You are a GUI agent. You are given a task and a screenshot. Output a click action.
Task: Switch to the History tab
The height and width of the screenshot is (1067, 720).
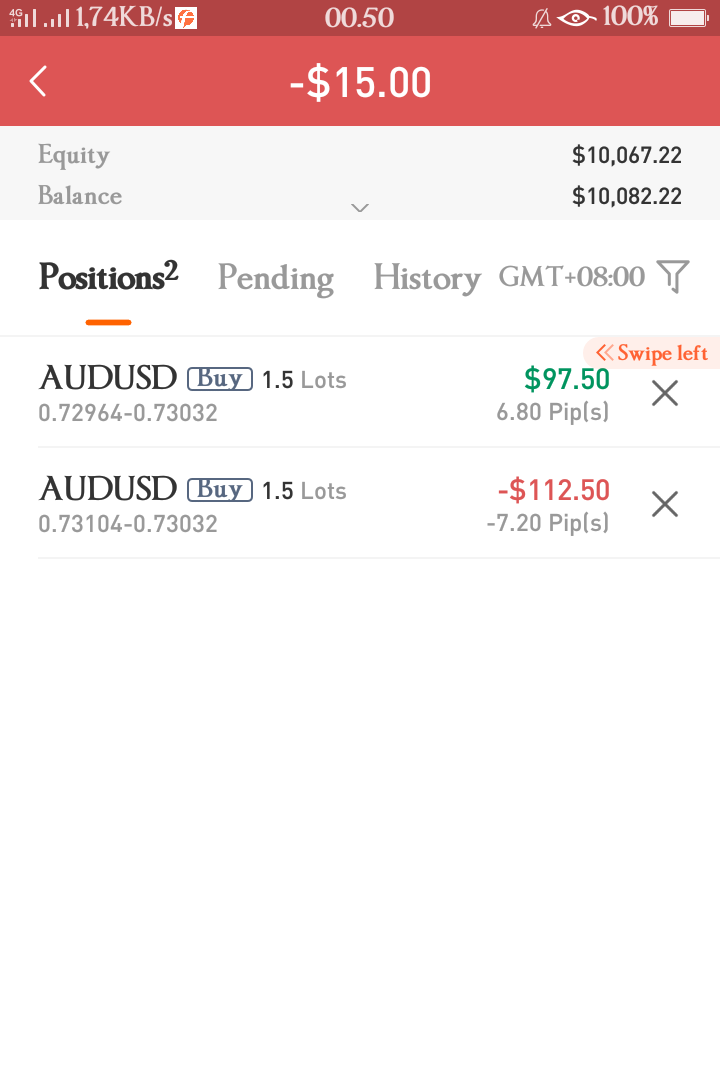[427, 278]
